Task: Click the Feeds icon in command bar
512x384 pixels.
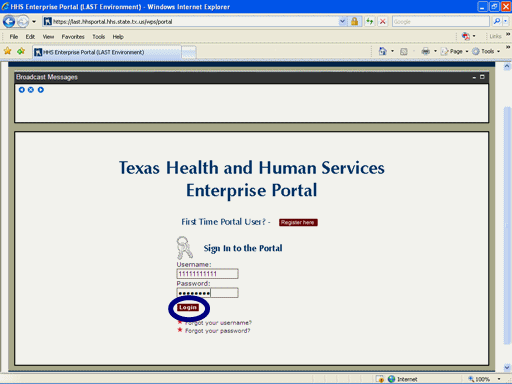Action: [404, 51]
